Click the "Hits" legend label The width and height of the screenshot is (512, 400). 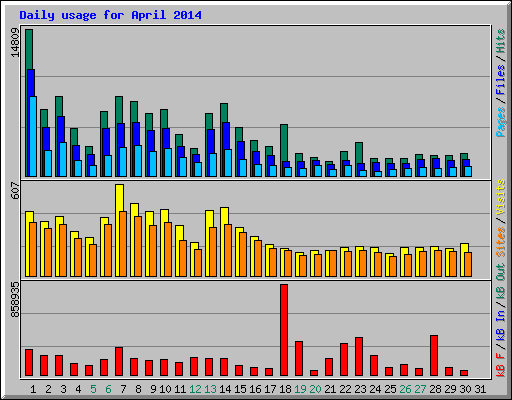pyautogui.click(x=501, y=41)
